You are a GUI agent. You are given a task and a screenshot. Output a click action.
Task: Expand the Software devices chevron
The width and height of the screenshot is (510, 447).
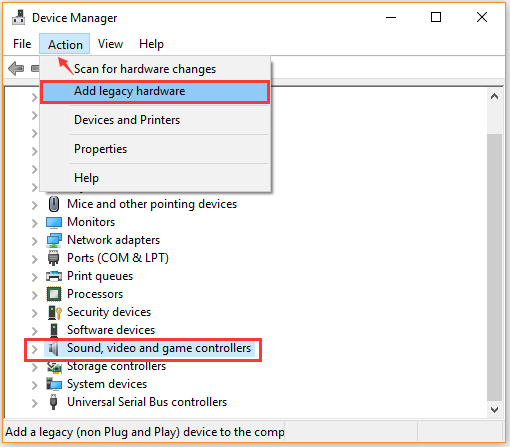coord(34,331)
